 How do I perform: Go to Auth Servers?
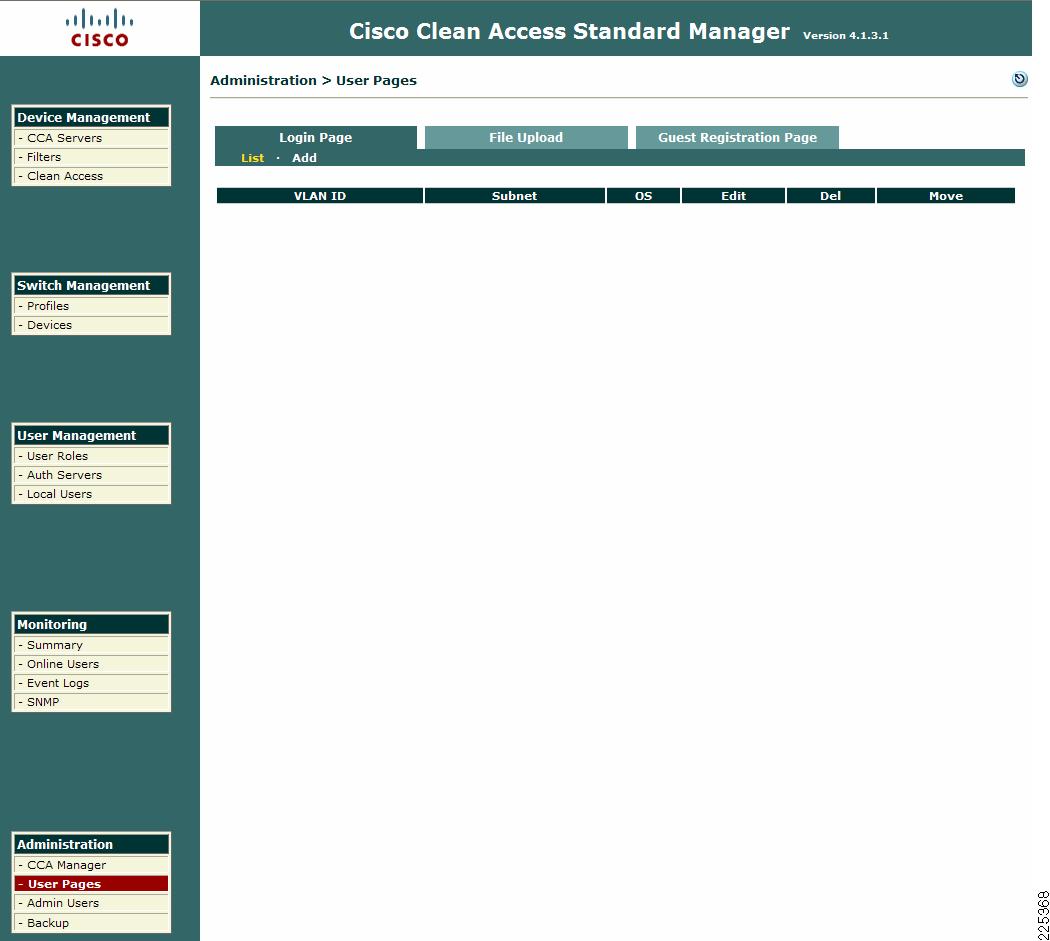click(x=92, y=475)
